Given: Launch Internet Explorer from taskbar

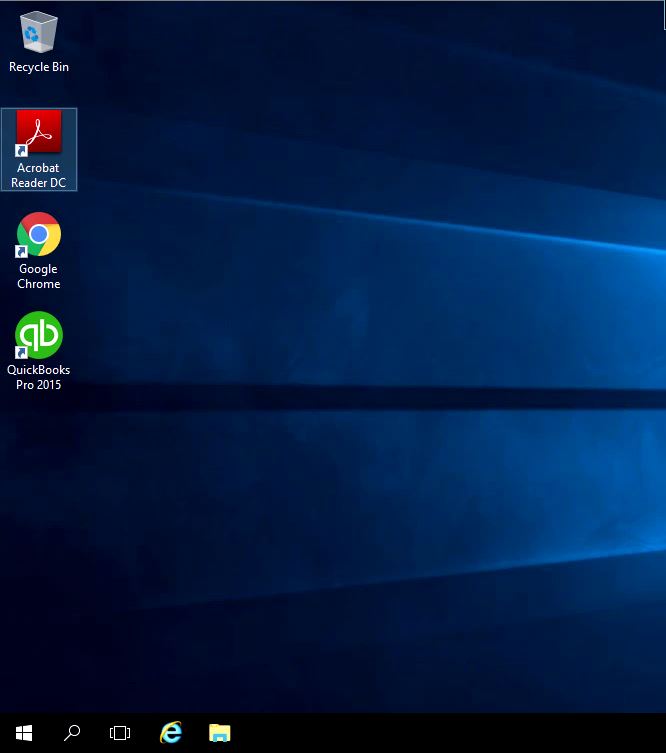Looking at the screenshot, I should coord(171,733).
